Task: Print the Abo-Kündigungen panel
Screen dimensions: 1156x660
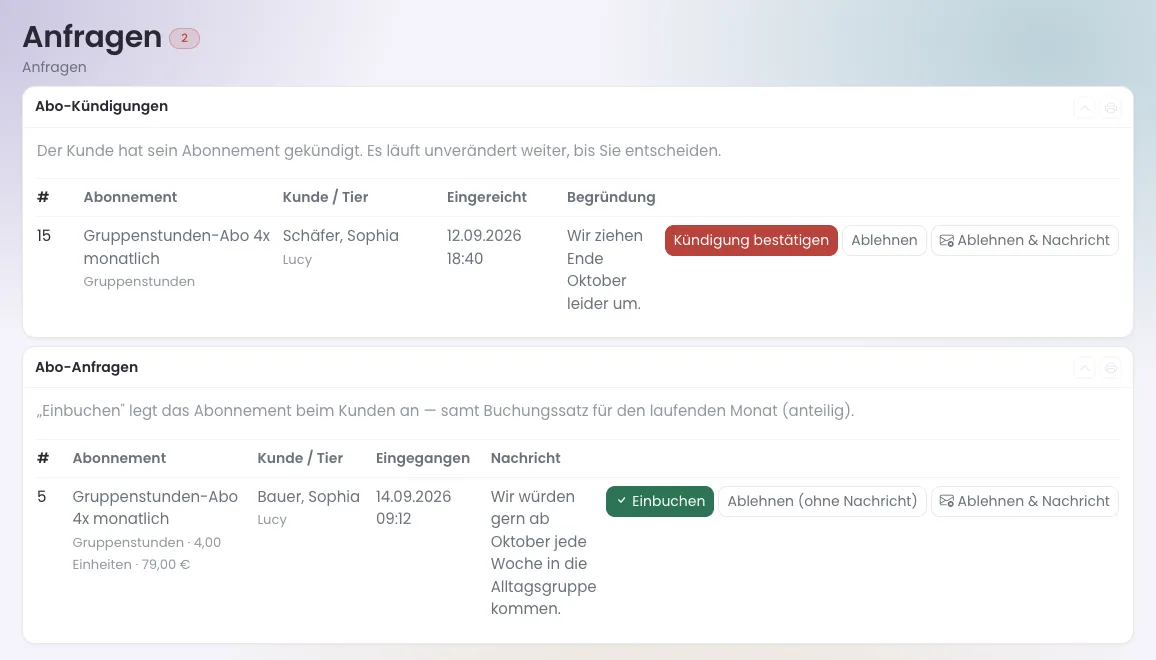Action: coord(1110,108)
